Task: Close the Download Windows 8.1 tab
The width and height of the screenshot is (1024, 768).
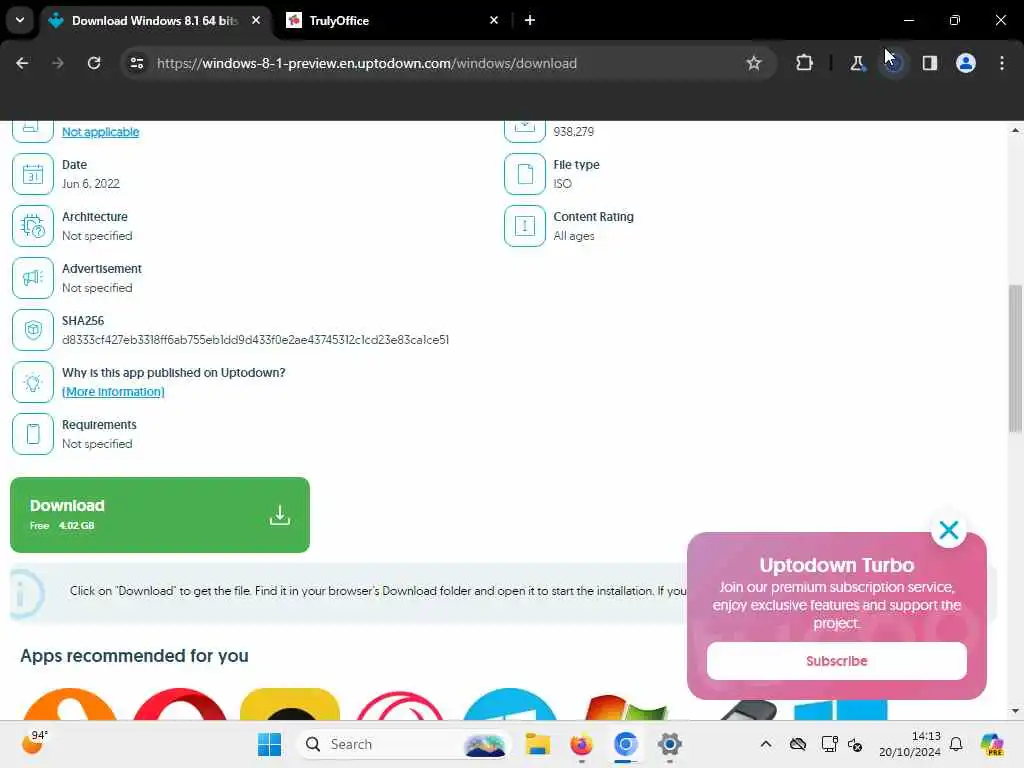Action: [x=256, y=21]
